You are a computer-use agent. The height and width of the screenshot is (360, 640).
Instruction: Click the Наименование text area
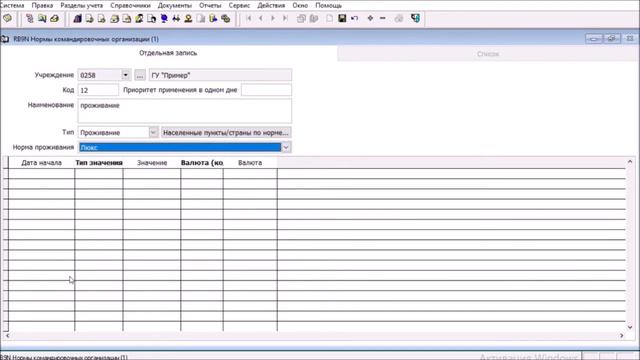[184, 111]
